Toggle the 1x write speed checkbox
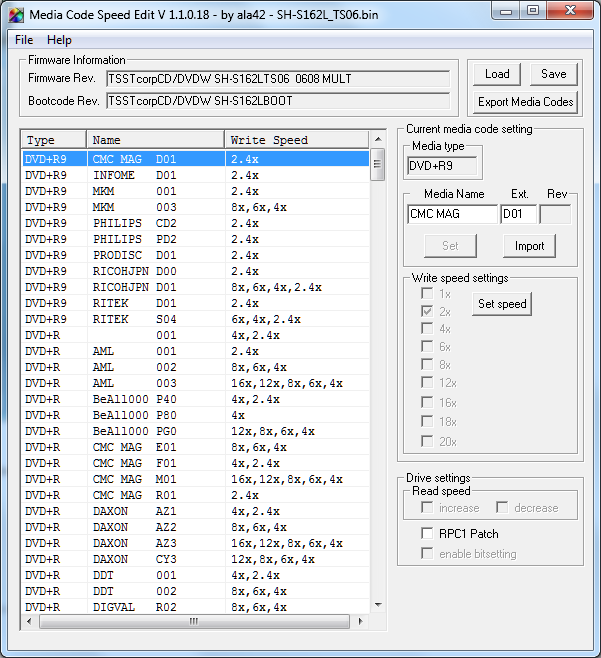601x658 pixels. tap(427, 293)
